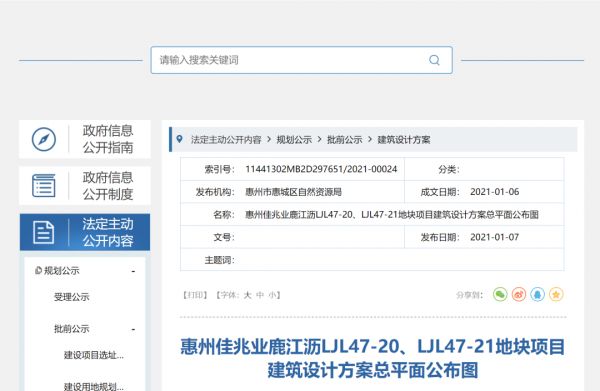Share article to Qzone star icon
This screenshot has width=600, height=391.
pos(556,295)
